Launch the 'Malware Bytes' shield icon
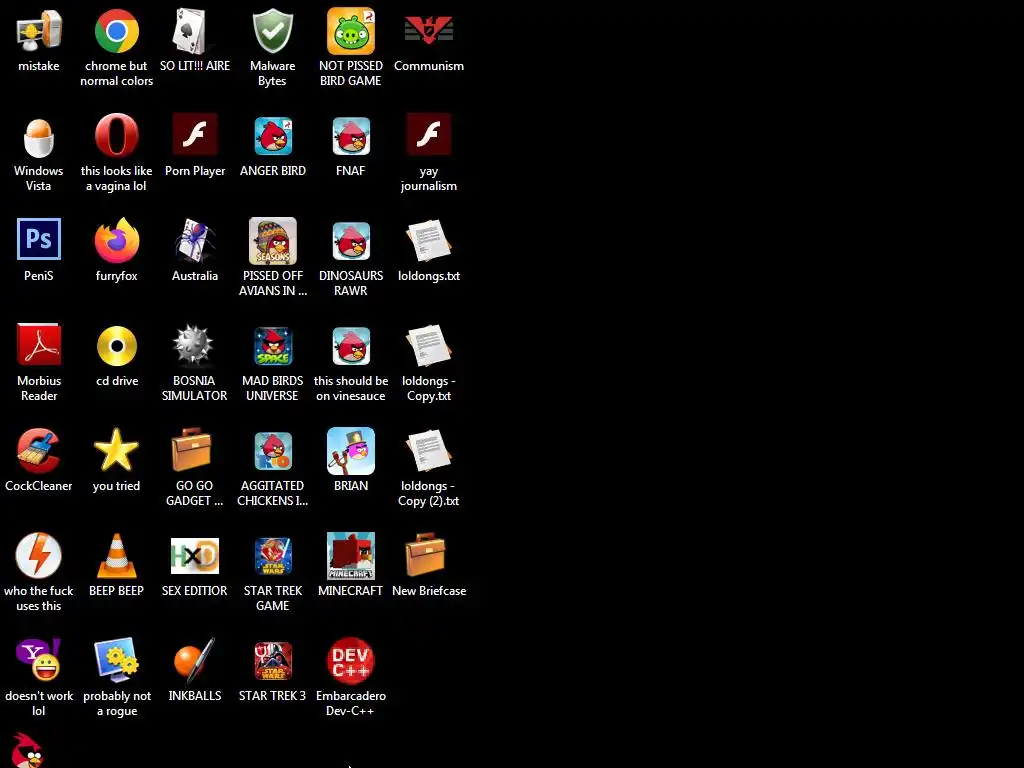The height and width of the screenshot is (768, 1024). coord(272,31)
